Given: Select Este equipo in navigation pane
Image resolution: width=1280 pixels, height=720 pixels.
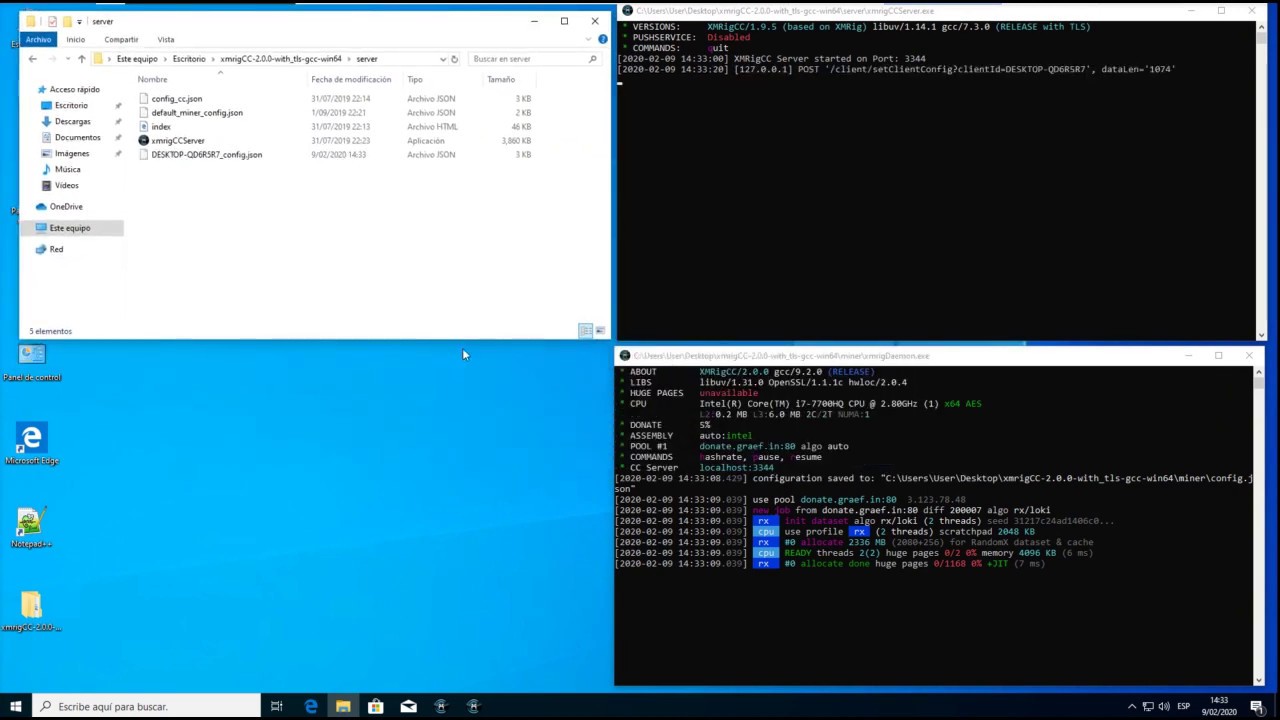Looking at the screenshot, I should pyautogui.click(x=70, y=228).
